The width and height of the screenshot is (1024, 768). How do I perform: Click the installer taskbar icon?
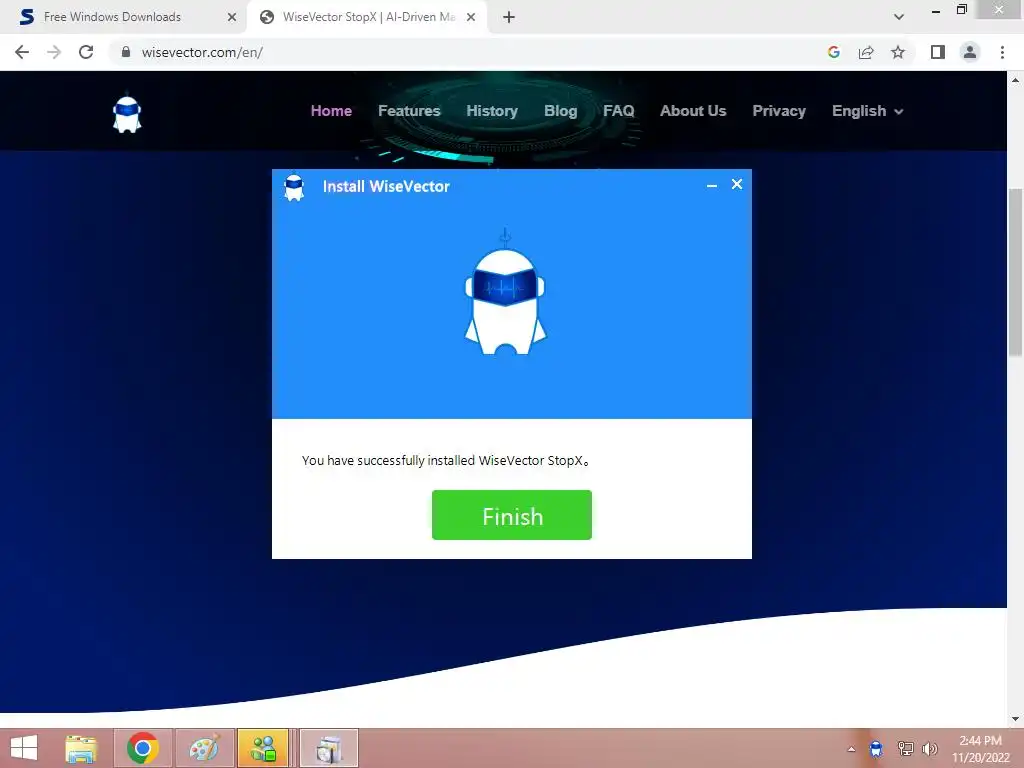click(328, 748)
